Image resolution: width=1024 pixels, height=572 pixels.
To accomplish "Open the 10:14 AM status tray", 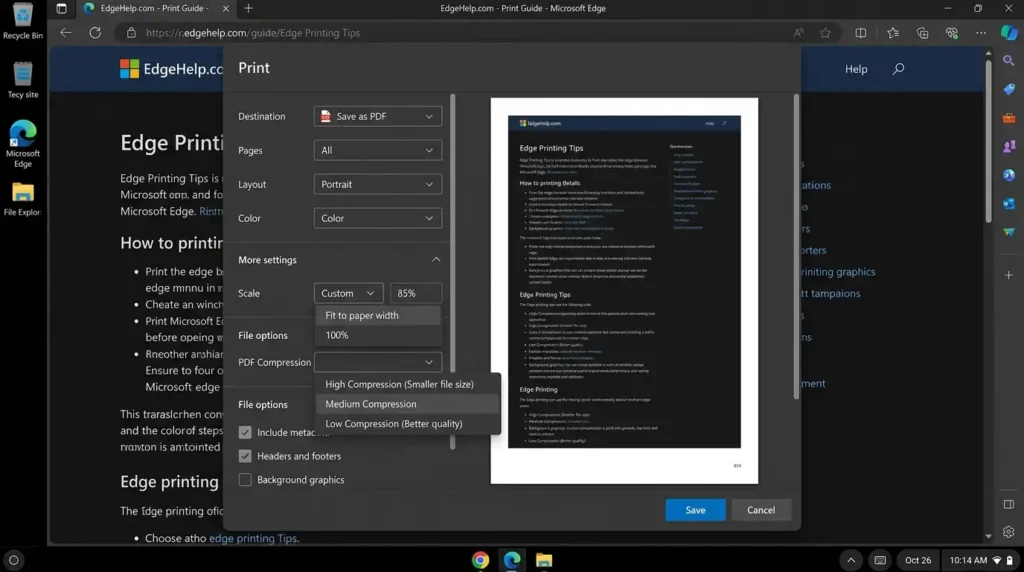I will pyautogui.click(x=980, y=560).
